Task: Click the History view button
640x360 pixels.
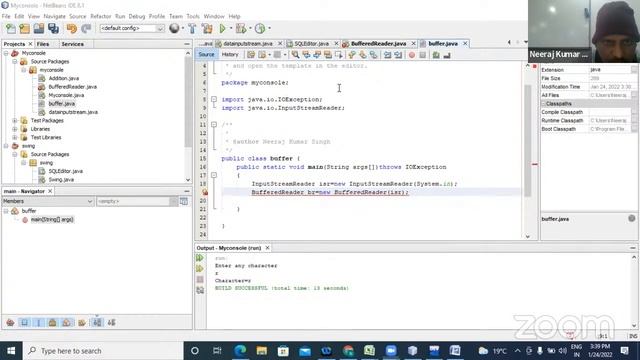Action: click(x=230, y=54)
